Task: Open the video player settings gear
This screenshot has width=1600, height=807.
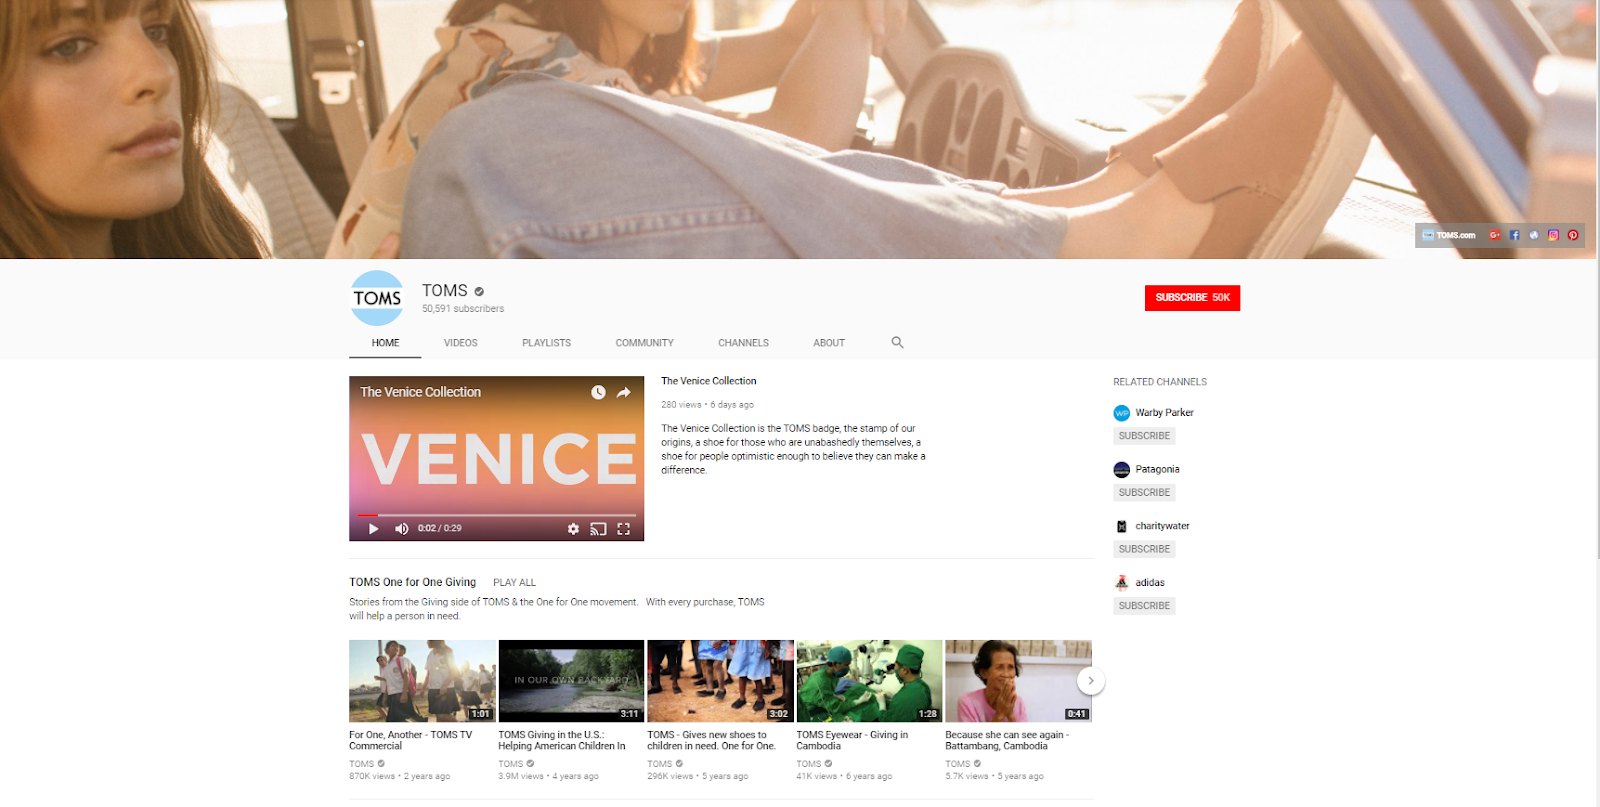Action: (573, 528)
